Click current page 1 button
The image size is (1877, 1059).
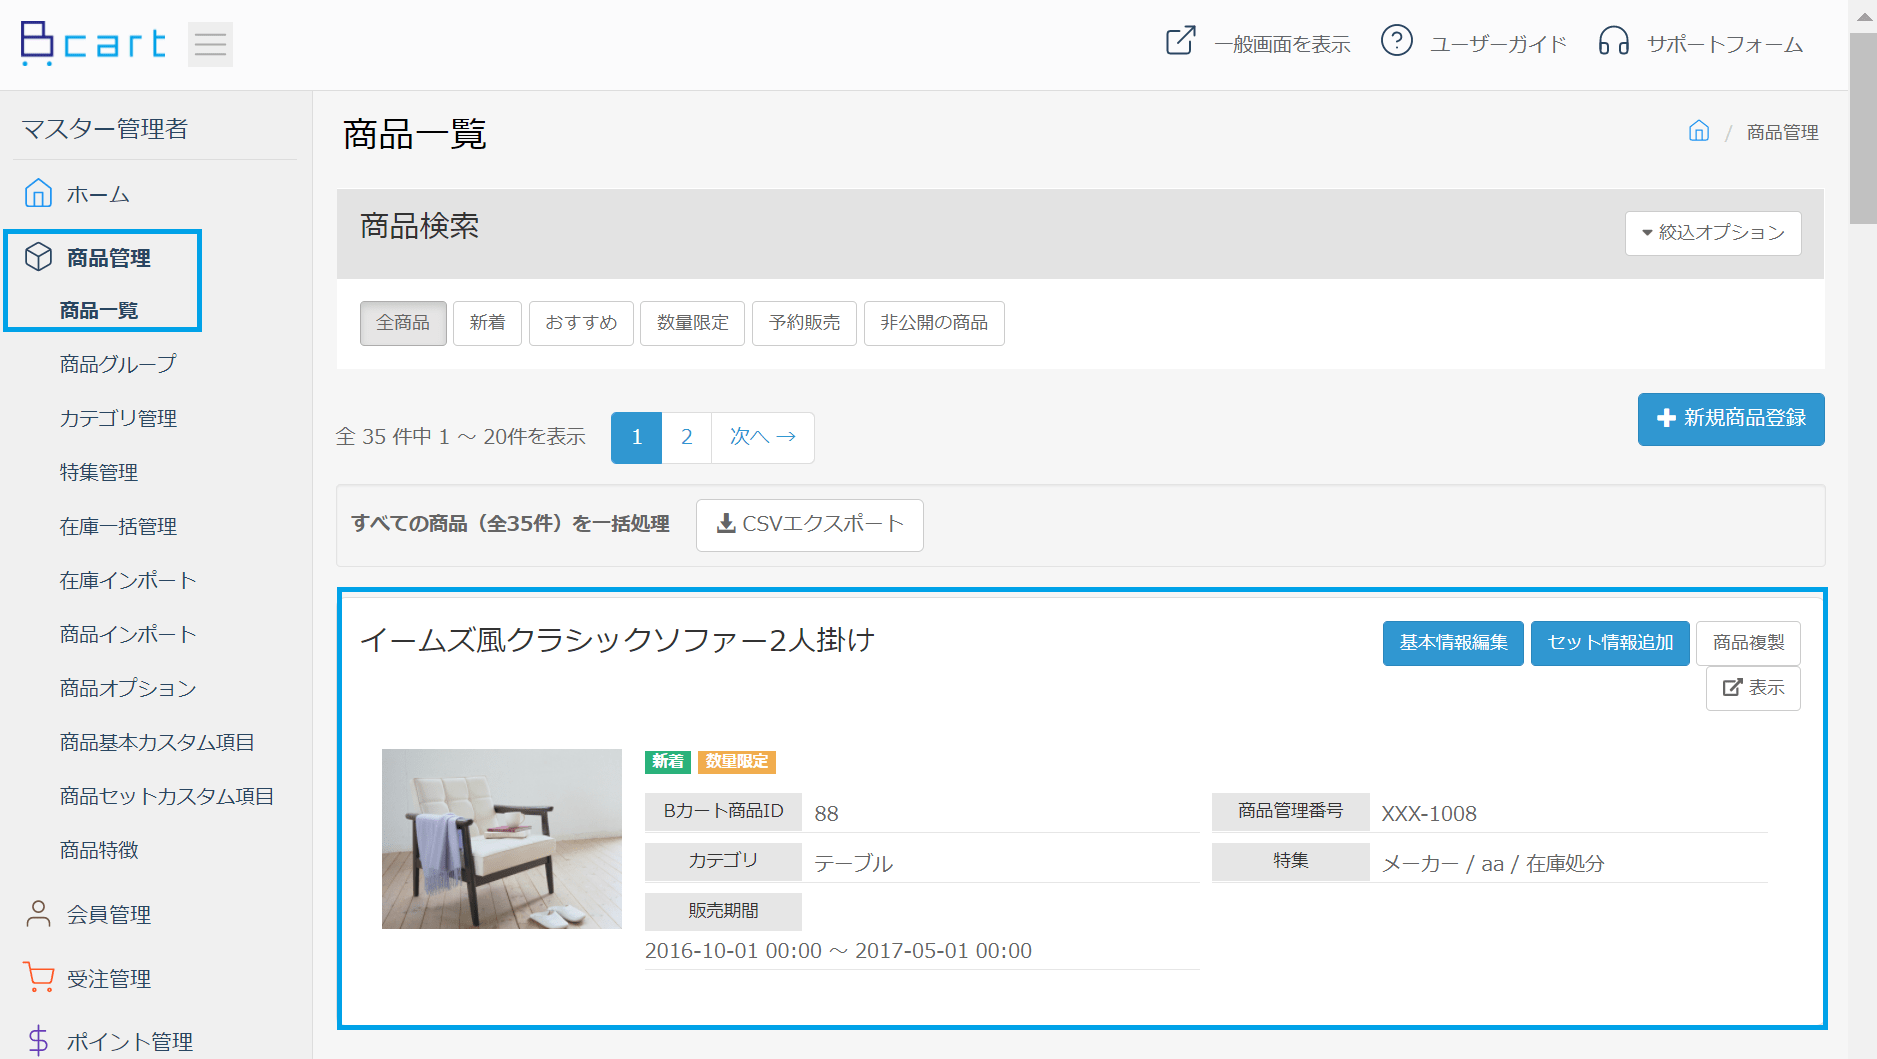coord(636,437)
